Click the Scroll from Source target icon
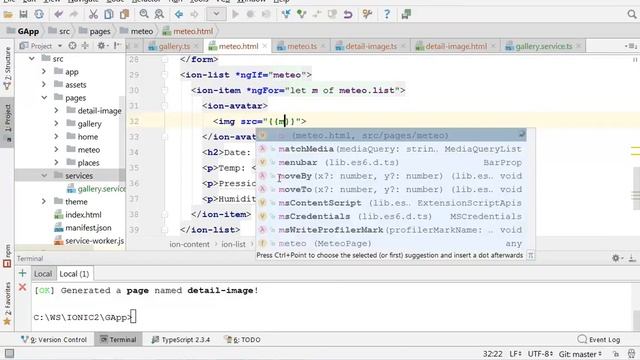The width and height of the screenshot is (640, 360). (72, 46)
